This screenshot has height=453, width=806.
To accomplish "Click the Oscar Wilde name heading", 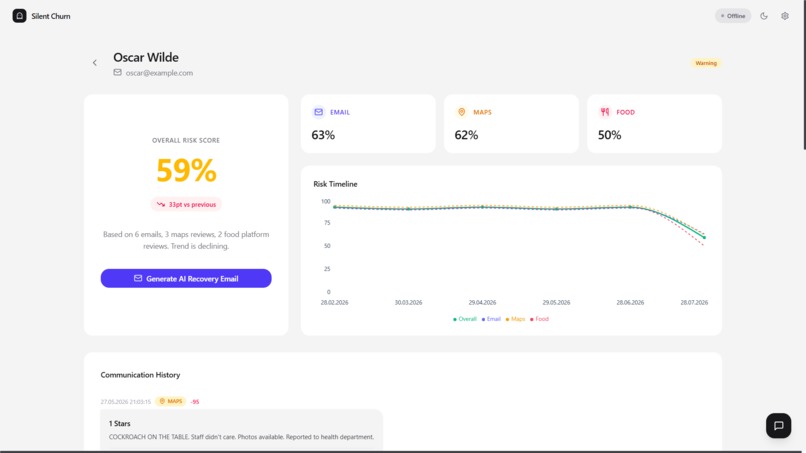I will pyautogui.click(x=146, y=57).
